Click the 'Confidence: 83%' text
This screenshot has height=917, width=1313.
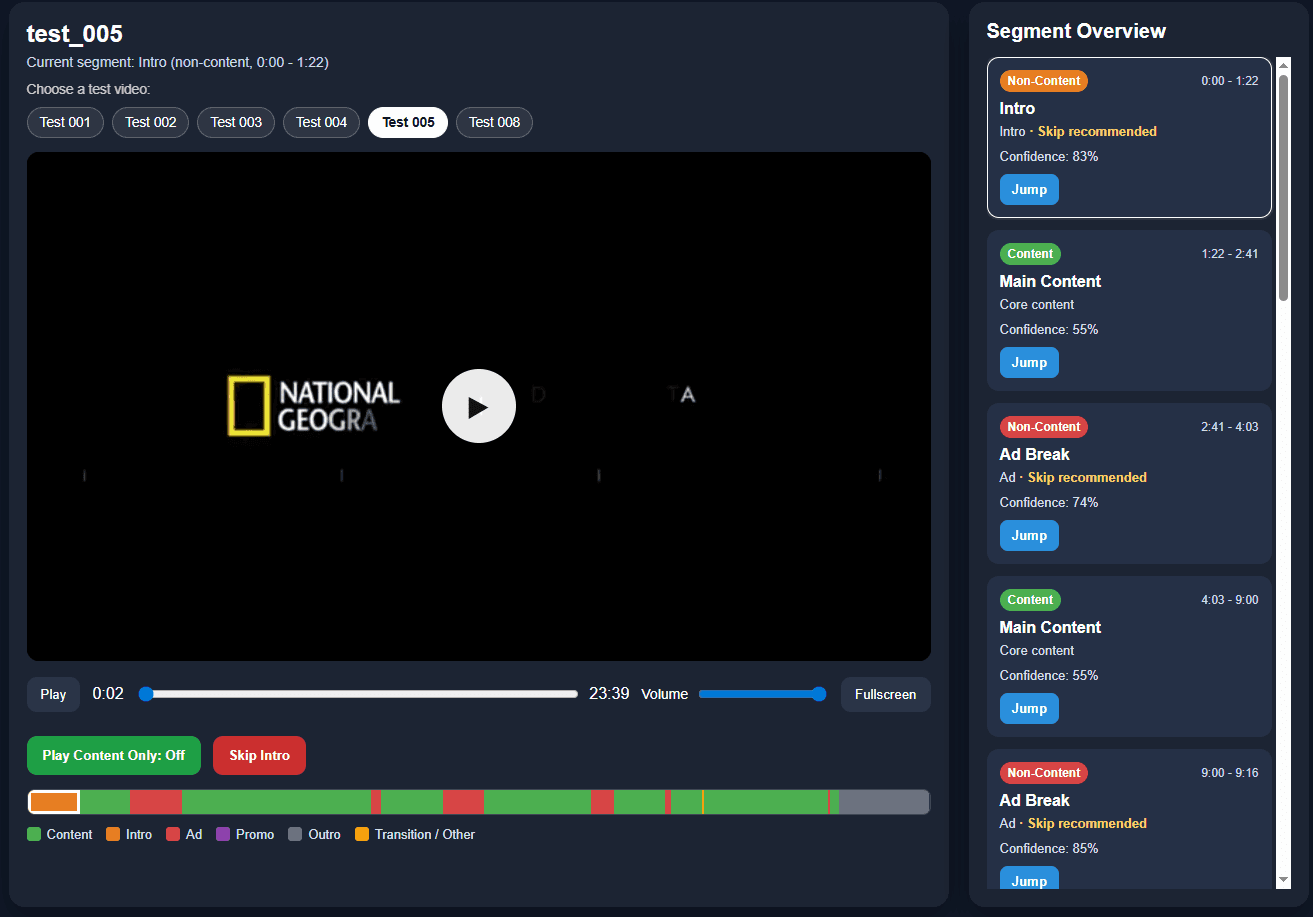1049,156
